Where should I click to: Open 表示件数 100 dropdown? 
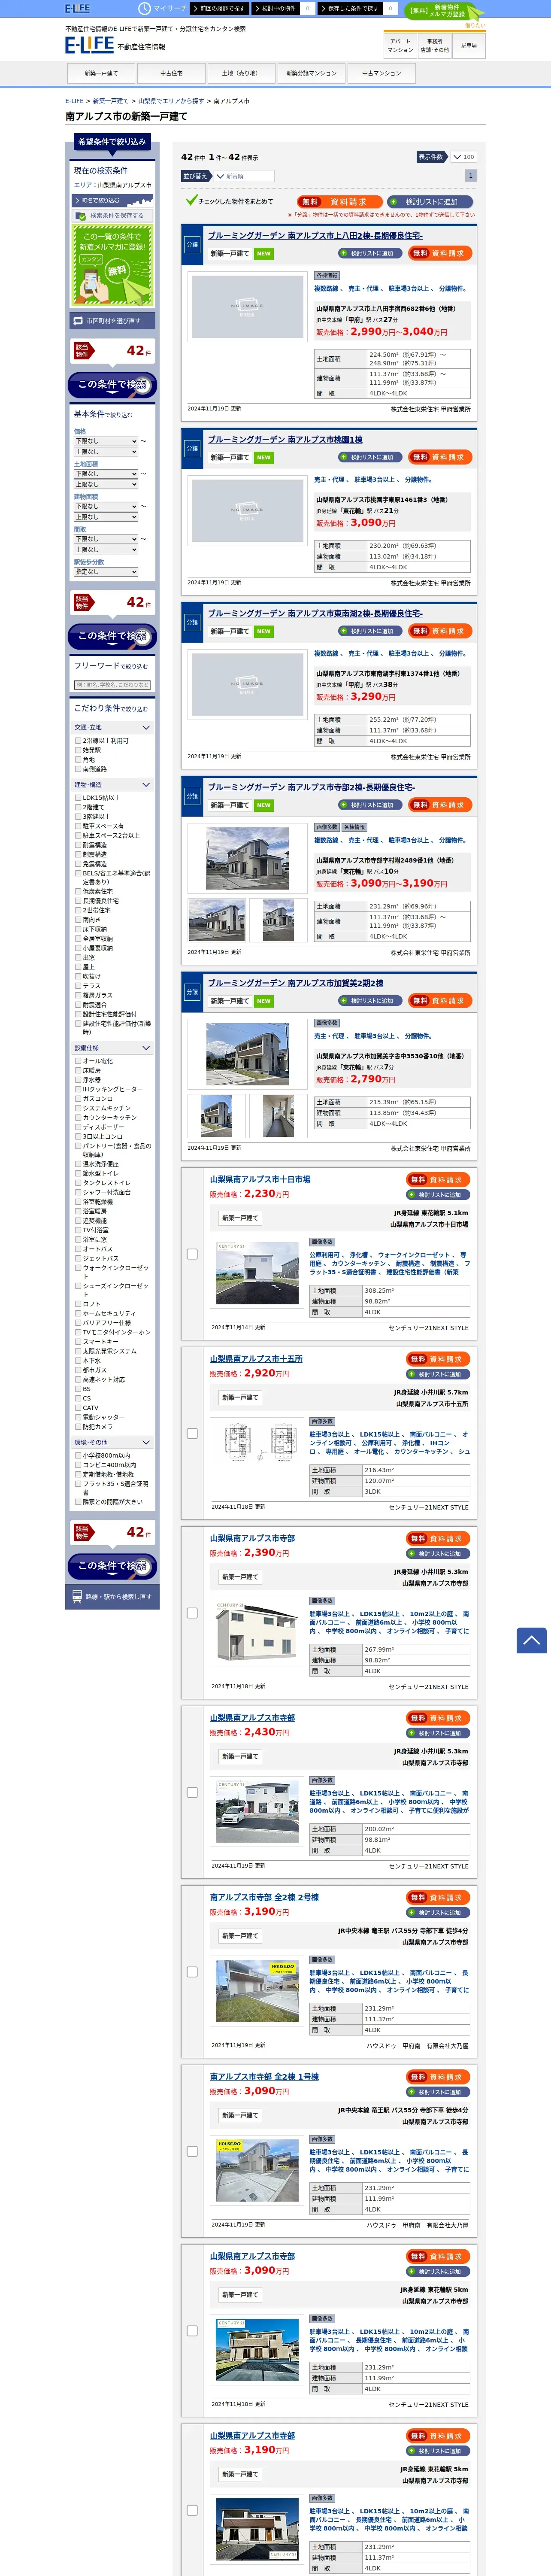coord(463,157)
